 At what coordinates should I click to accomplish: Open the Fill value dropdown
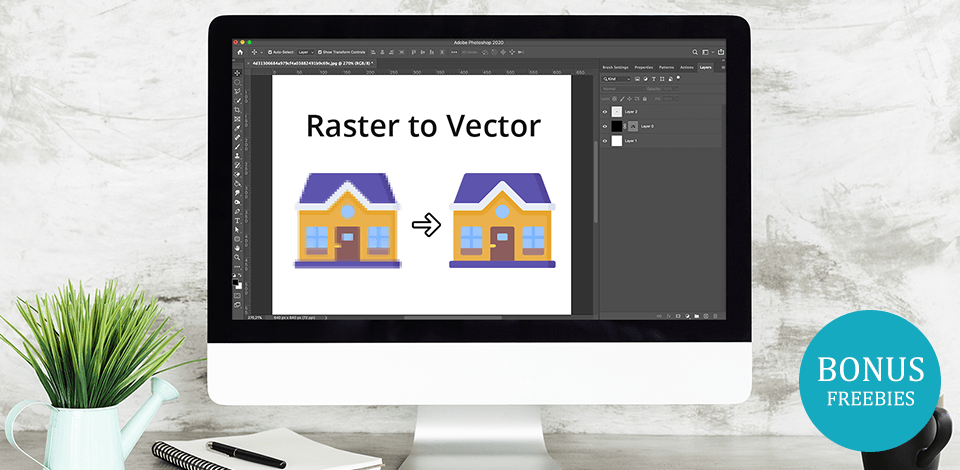[x=677, y=99]
